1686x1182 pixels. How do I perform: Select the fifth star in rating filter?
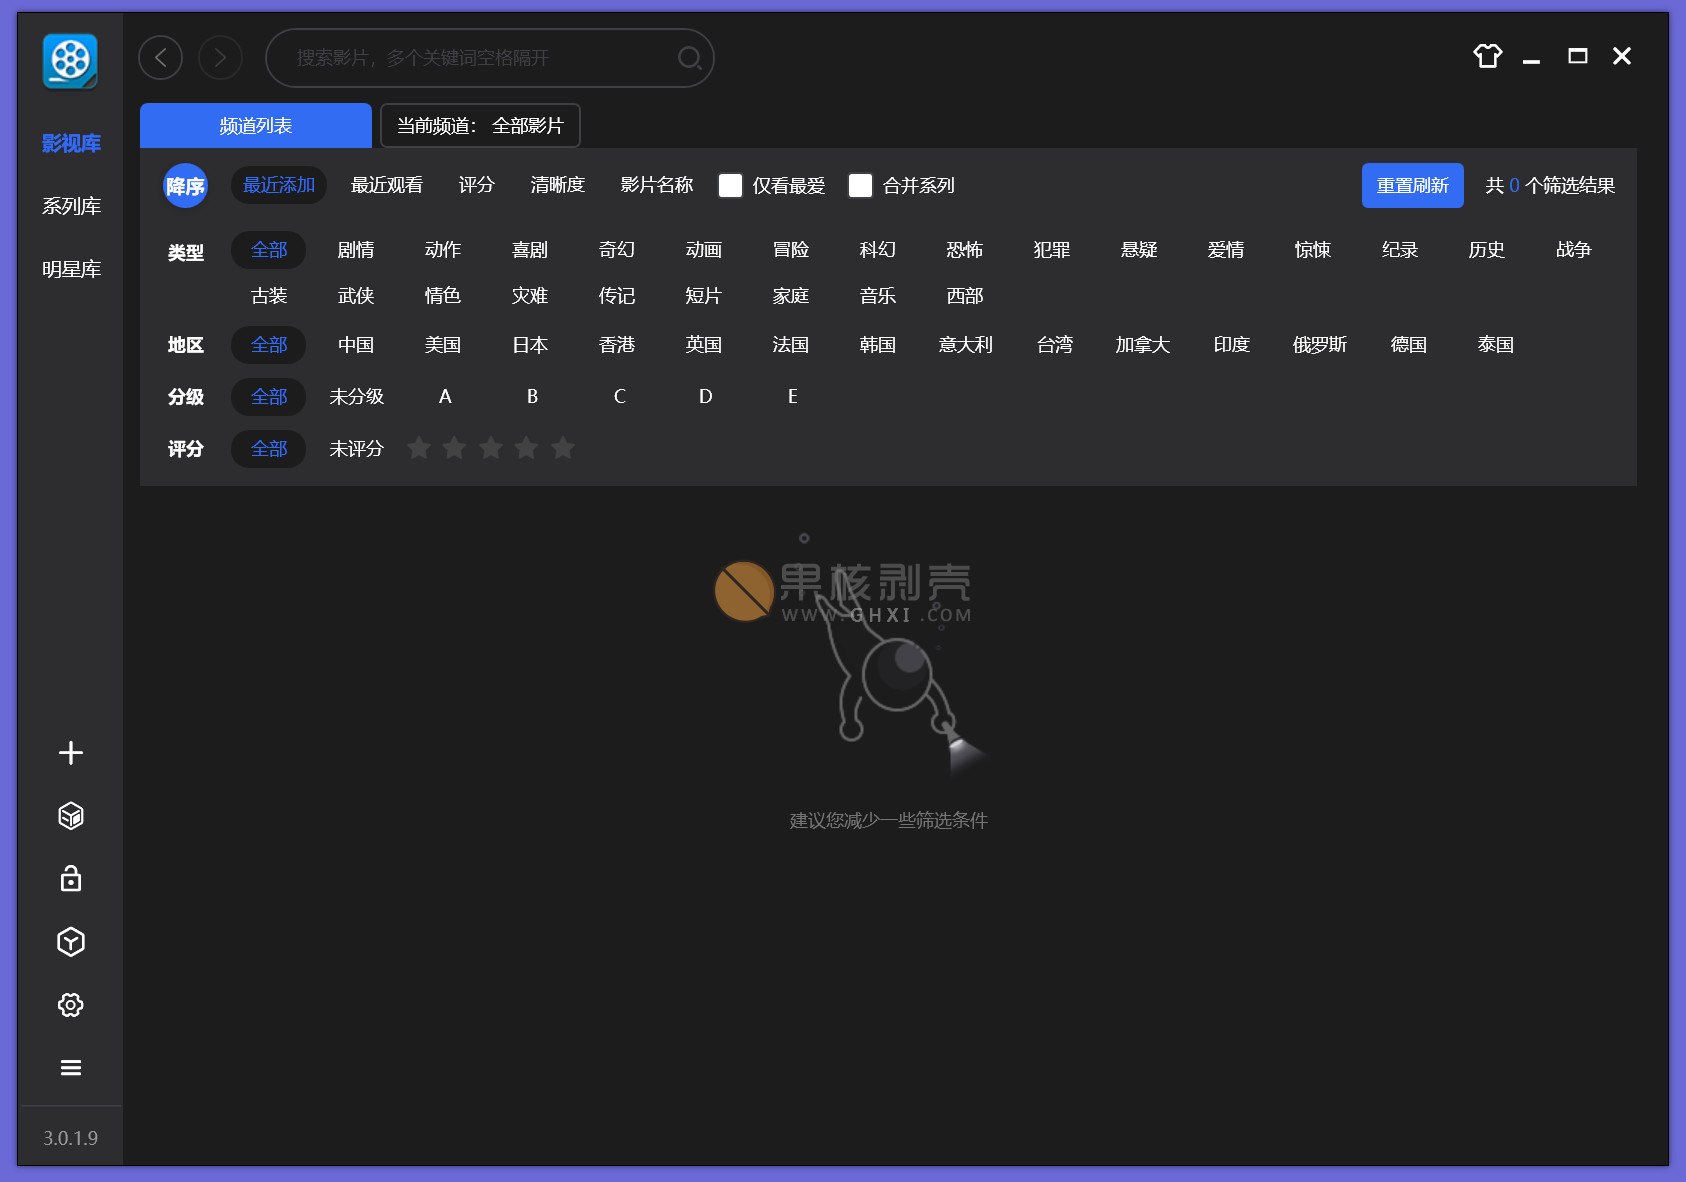(x=563, y=448)
